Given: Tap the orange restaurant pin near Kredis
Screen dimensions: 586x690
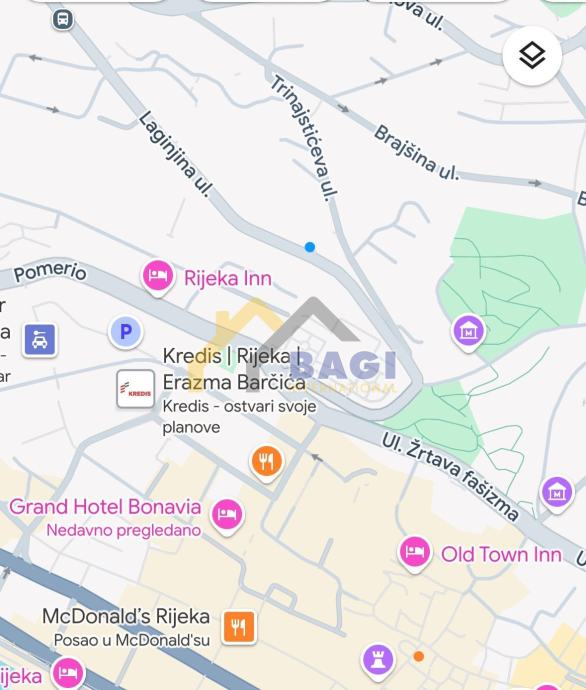Looking at the screenshot, I should click(x=266, y=463).
